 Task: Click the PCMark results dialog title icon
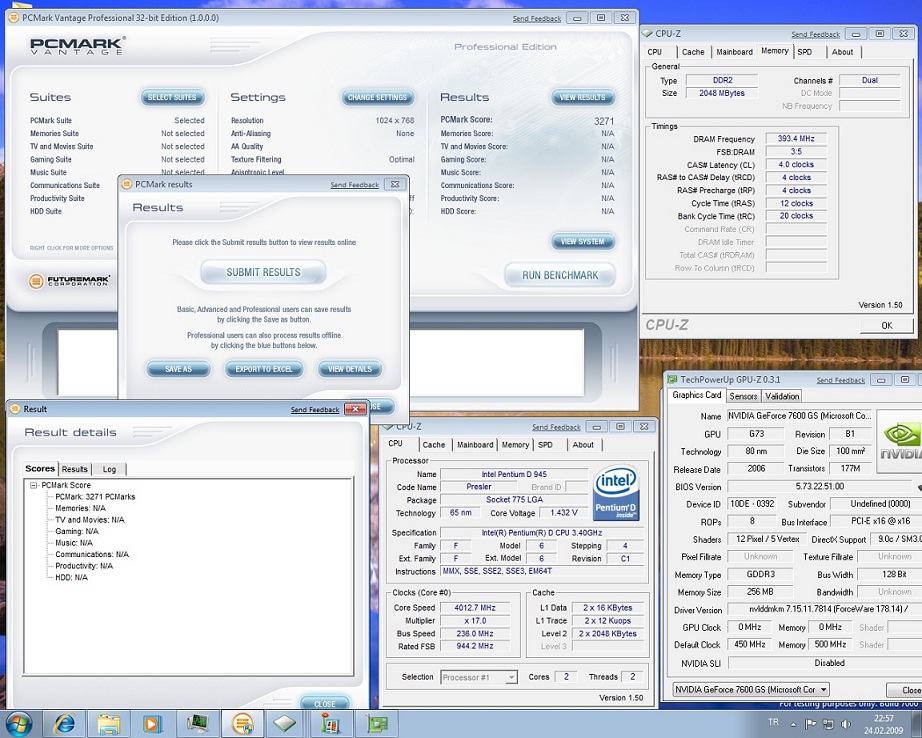(x=126, y=184)
